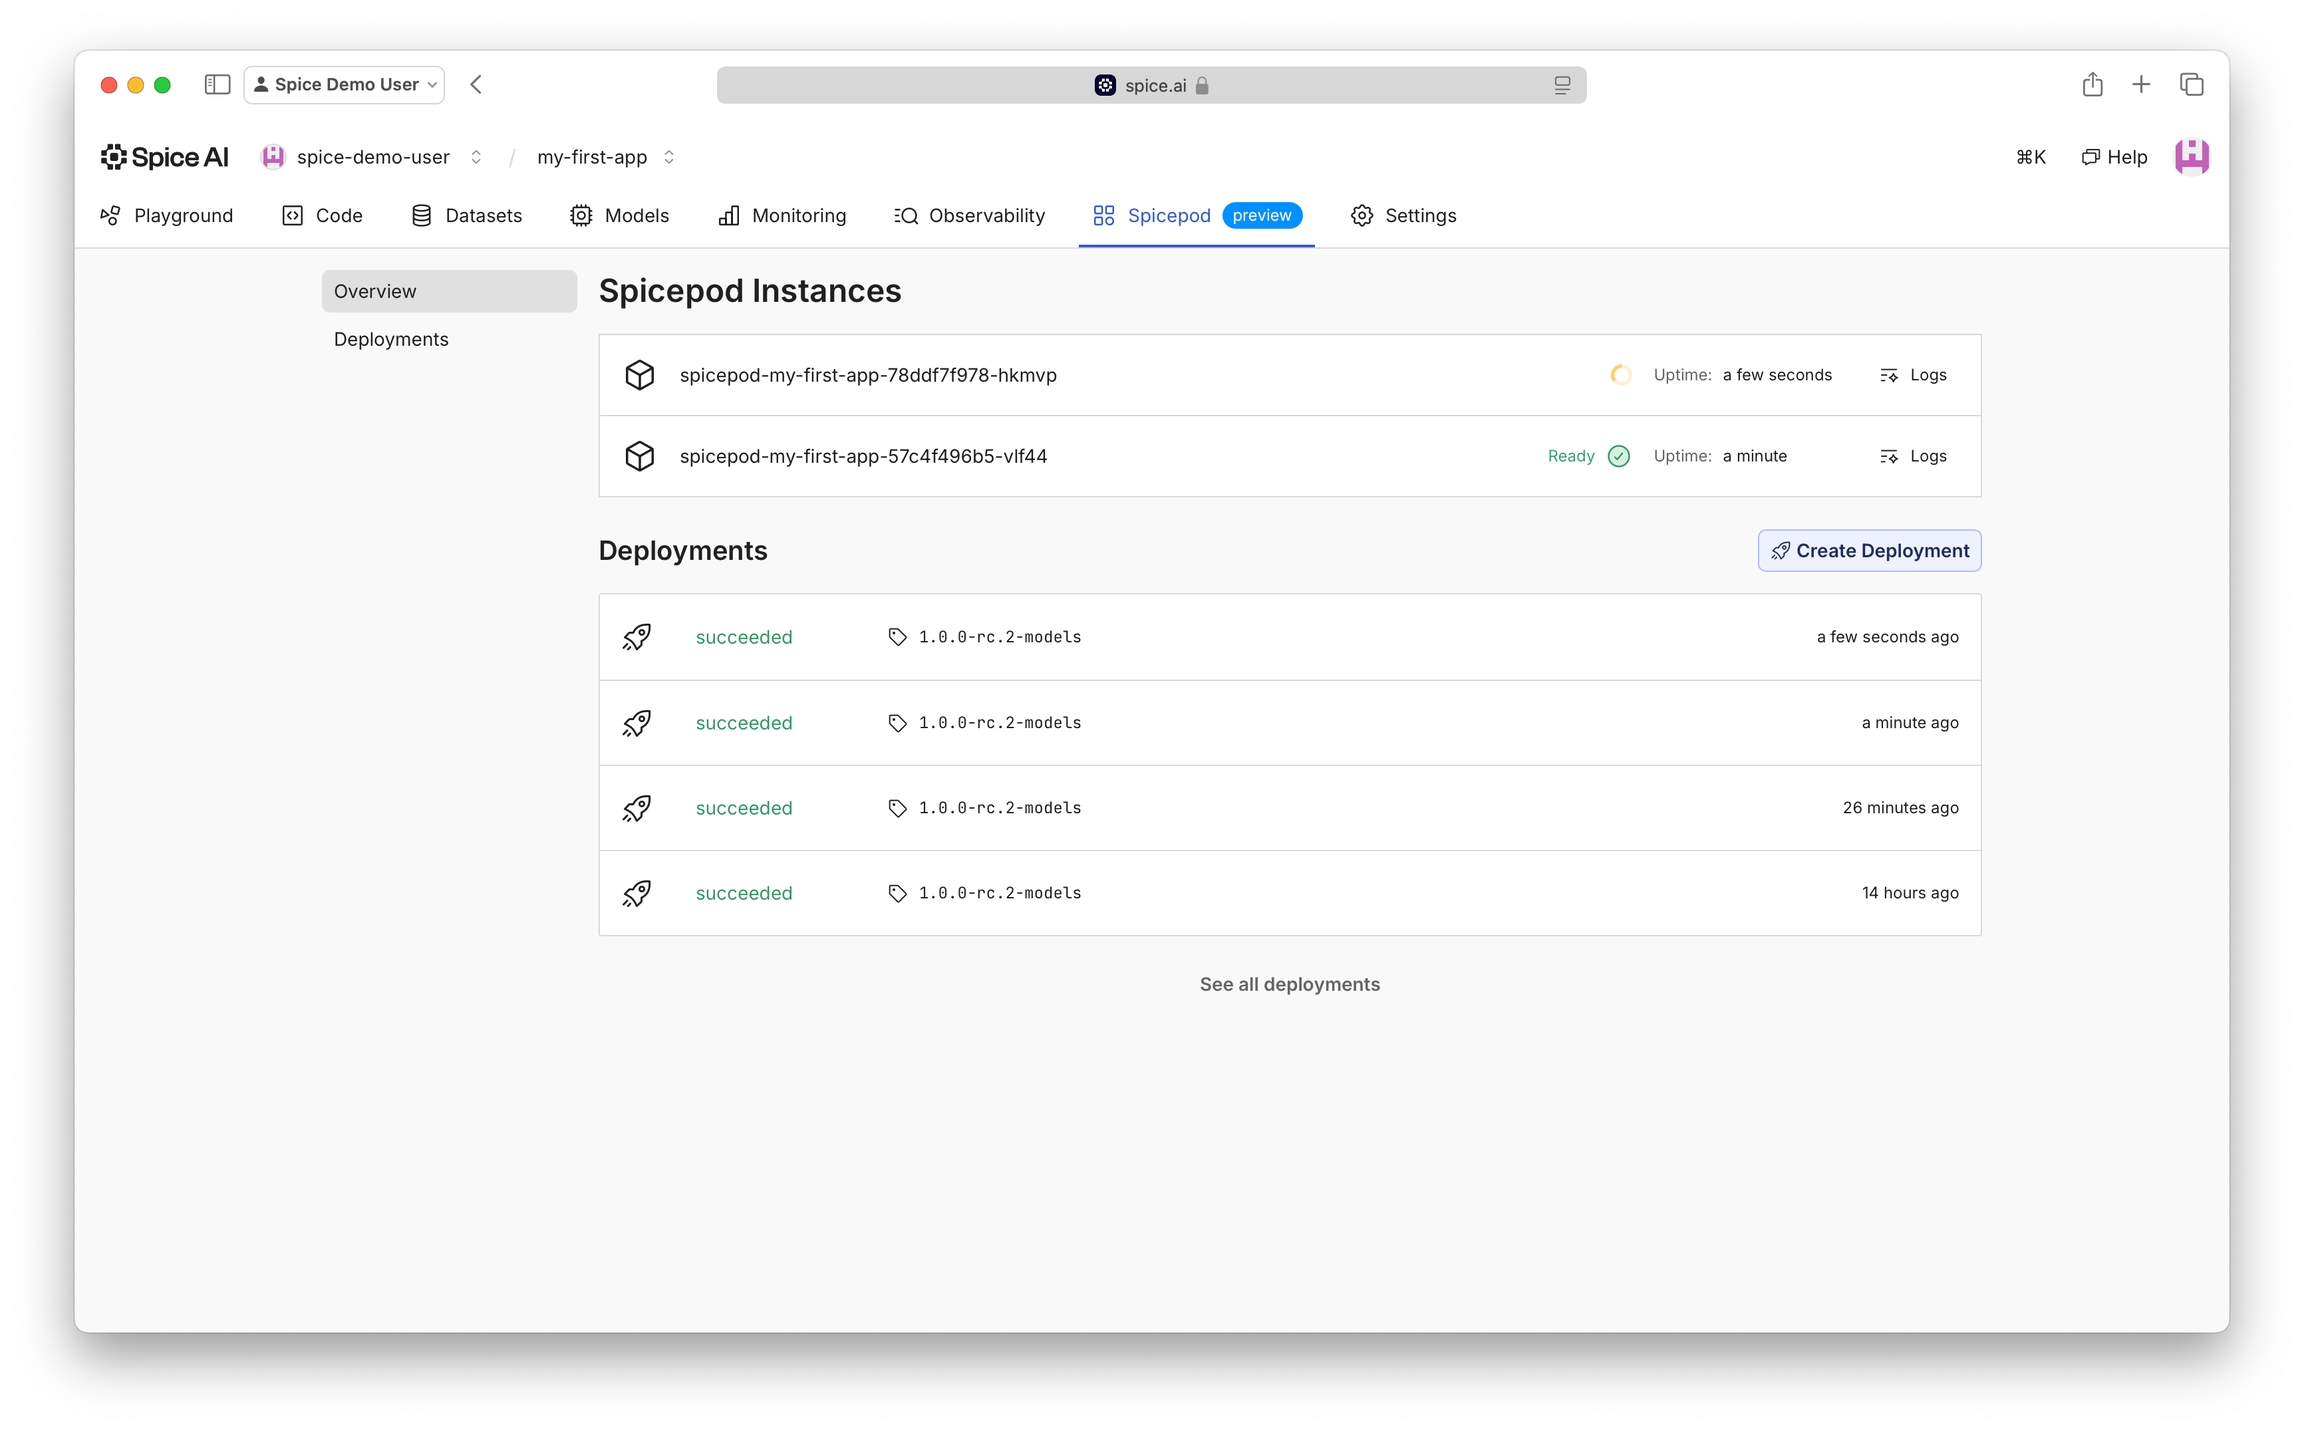Click the user avatar icon top right
Image resolution: width=2304 pixels, height=1431 pixels.
pos(2190,157)
